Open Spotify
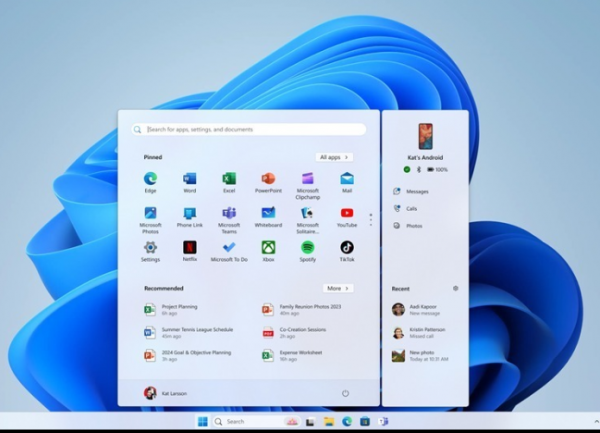The image size is (600, 433). point(308,251)
